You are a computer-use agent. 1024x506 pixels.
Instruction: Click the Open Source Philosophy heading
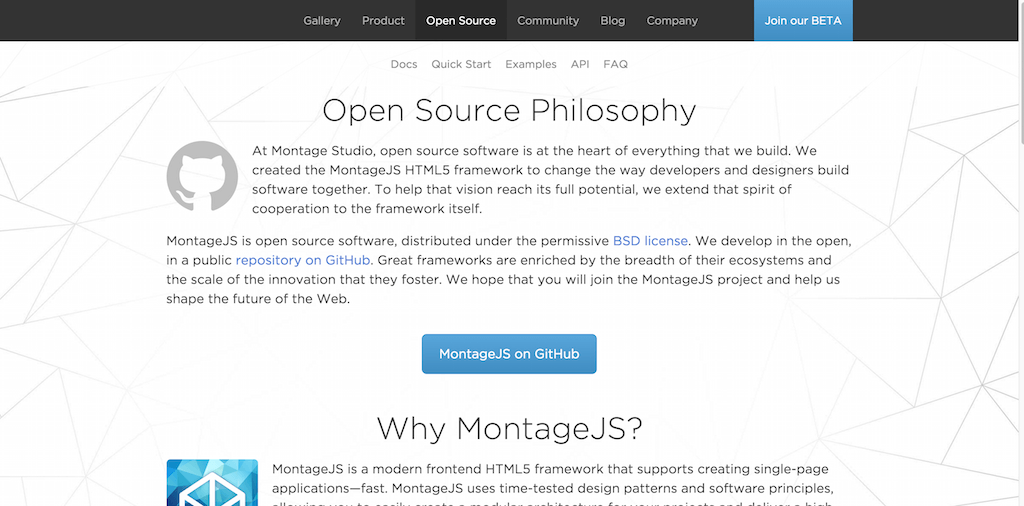pyautogui.click(x=509, y=111)
